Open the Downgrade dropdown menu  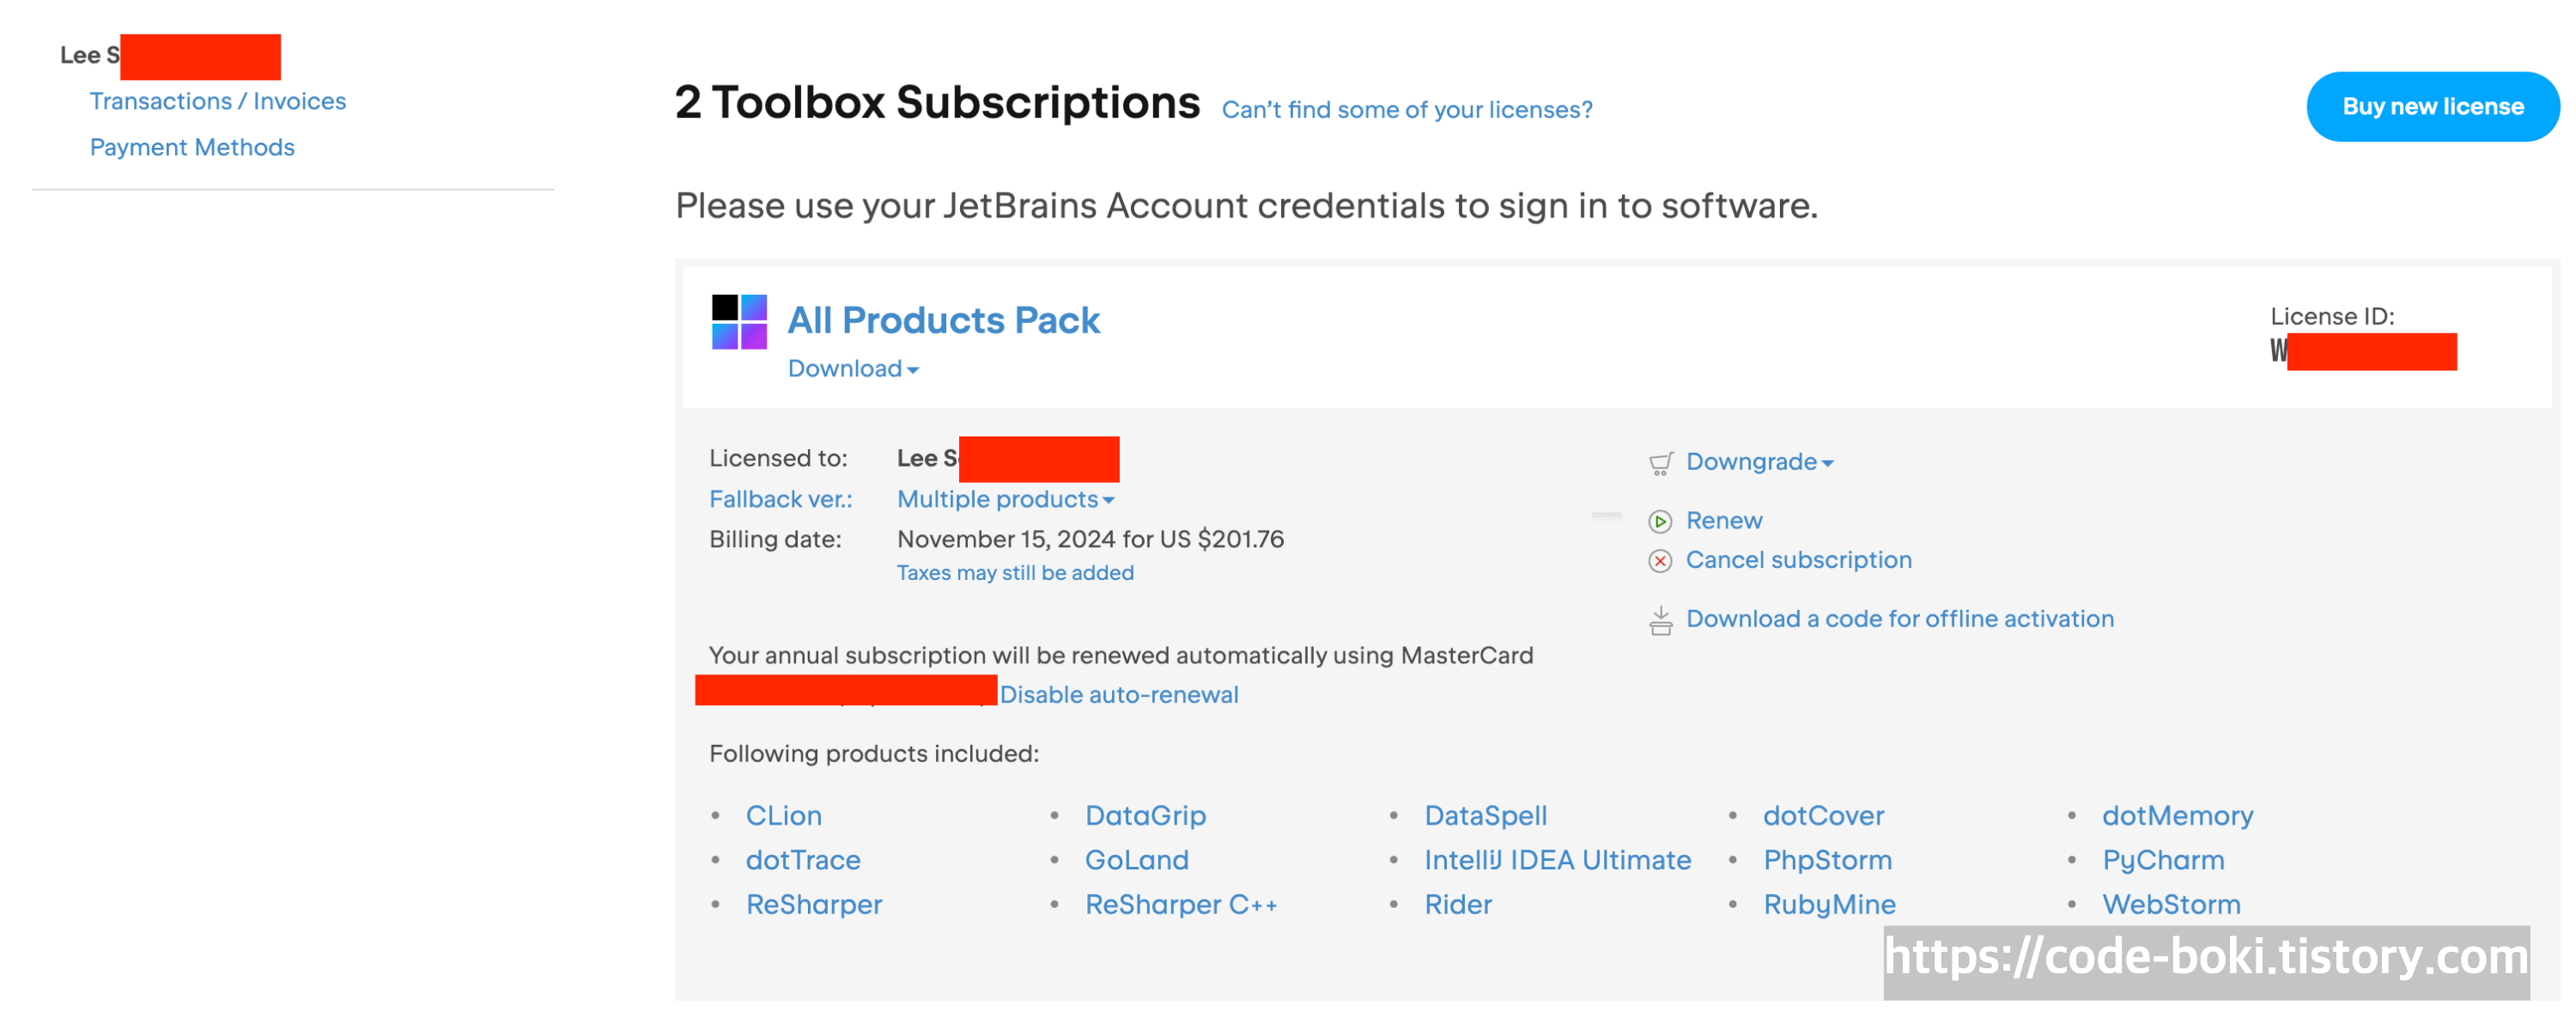[1759, 462]
